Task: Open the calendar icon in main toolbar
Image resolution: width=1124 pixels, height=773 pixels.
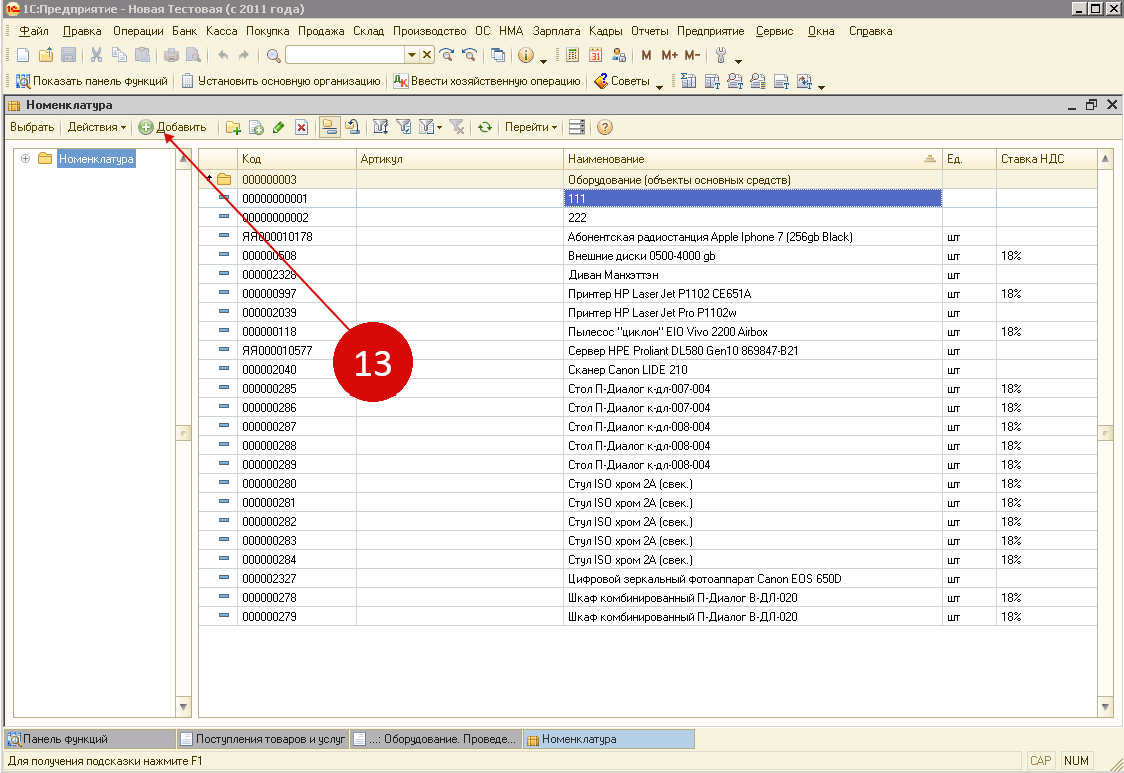Action: tap(596, 56)
